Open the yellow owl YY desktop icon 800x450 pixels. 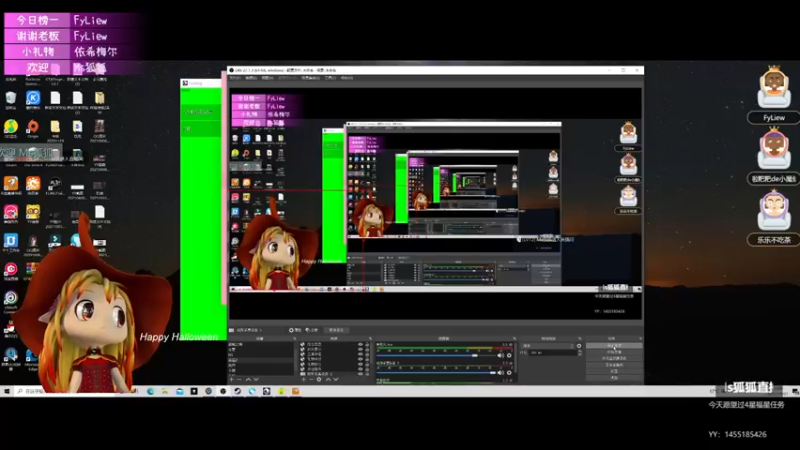click(x=33, y=211)
